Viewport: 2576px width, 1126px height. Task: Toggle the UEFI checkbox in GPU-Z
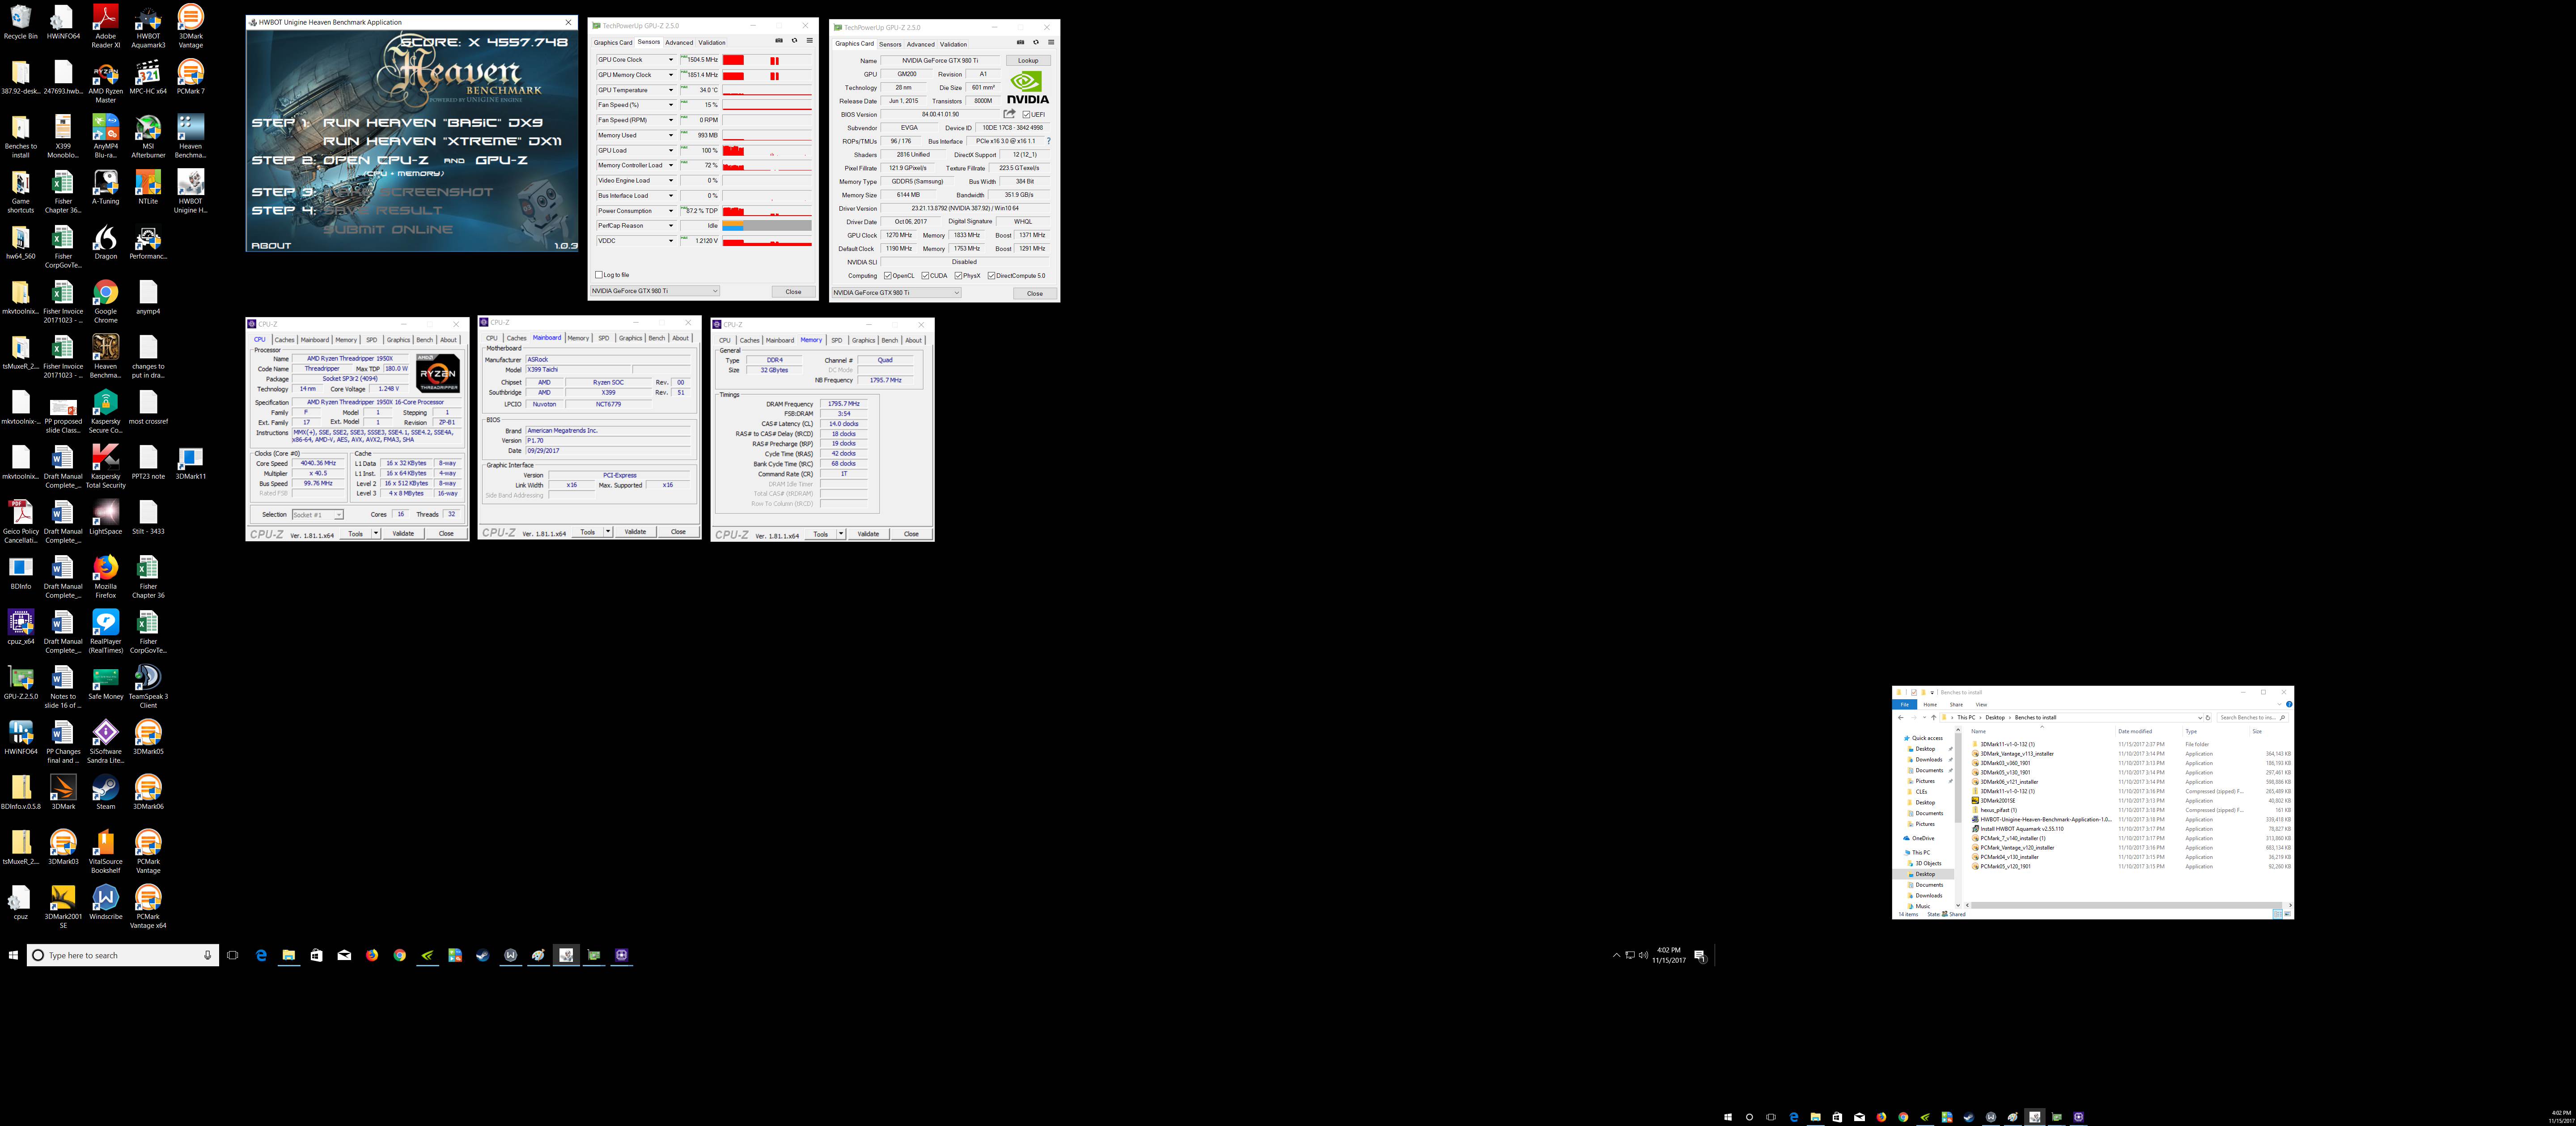coord(1026,115)
